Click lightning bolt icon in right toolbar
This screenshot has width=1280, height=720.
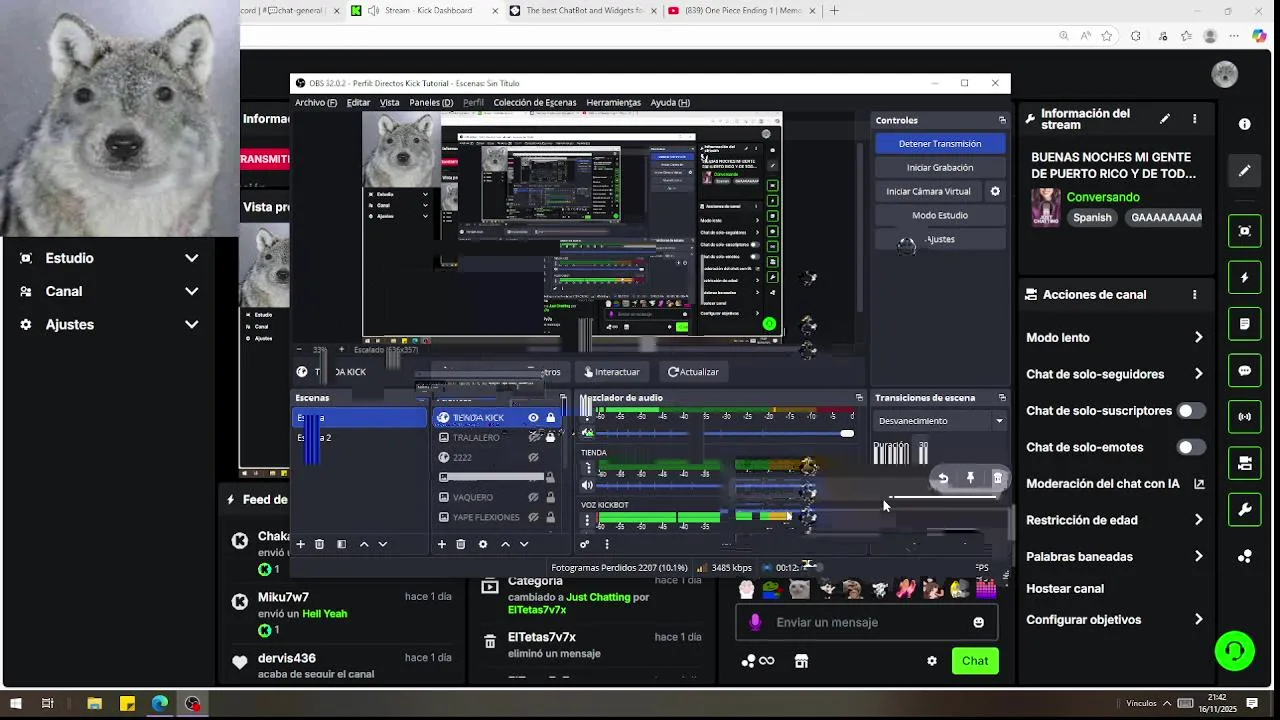(1244, 277)
